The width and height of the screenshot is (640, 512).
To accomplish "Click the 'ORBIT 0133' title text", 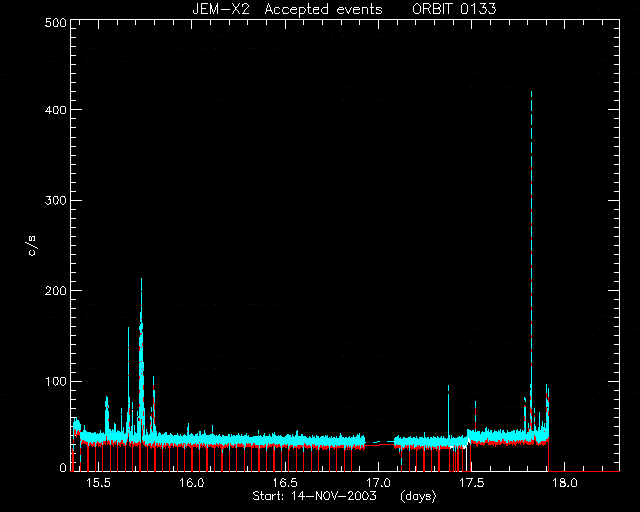I will (x=454, y=9).
